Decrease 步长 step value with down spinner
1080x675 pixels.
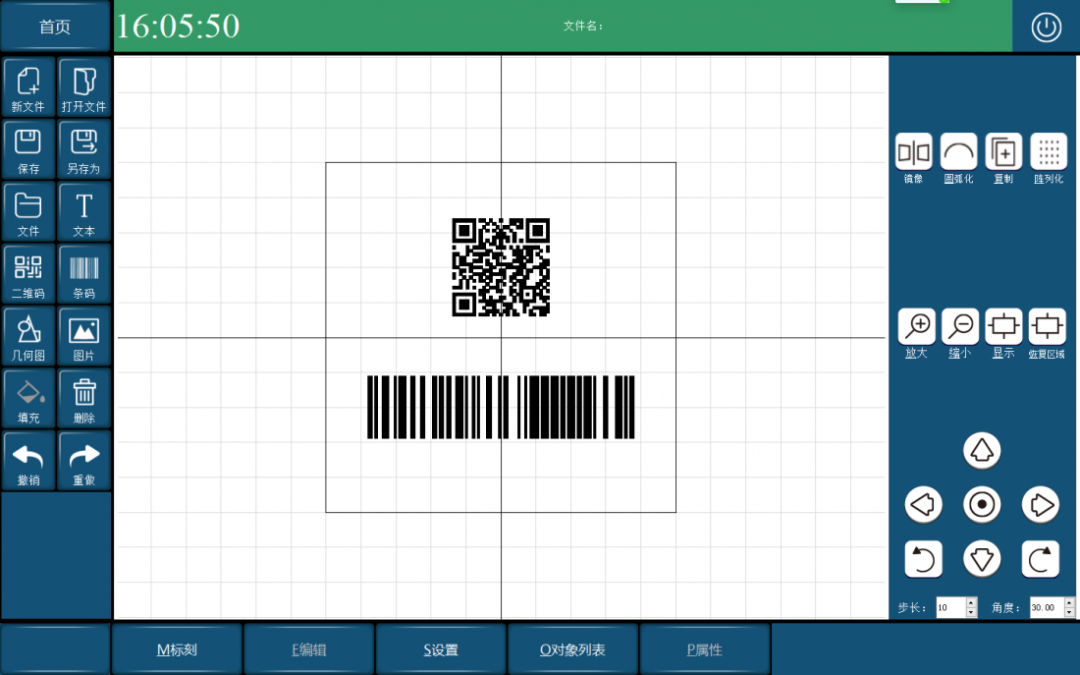(971, 612)
